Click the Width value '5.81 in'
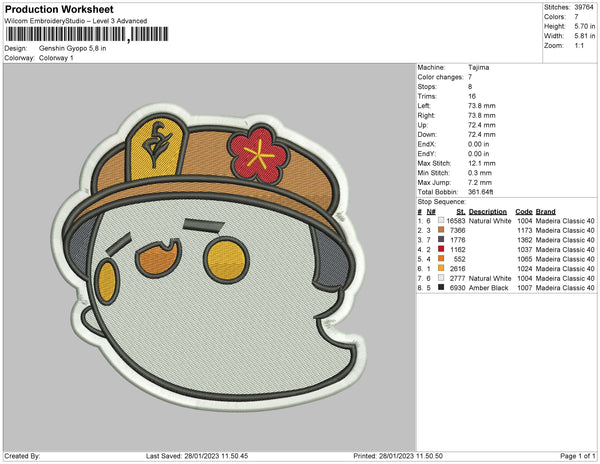Image resolution: width=600 pixels, height=464 pixels. pyautogui.click(x=584, y=36)
